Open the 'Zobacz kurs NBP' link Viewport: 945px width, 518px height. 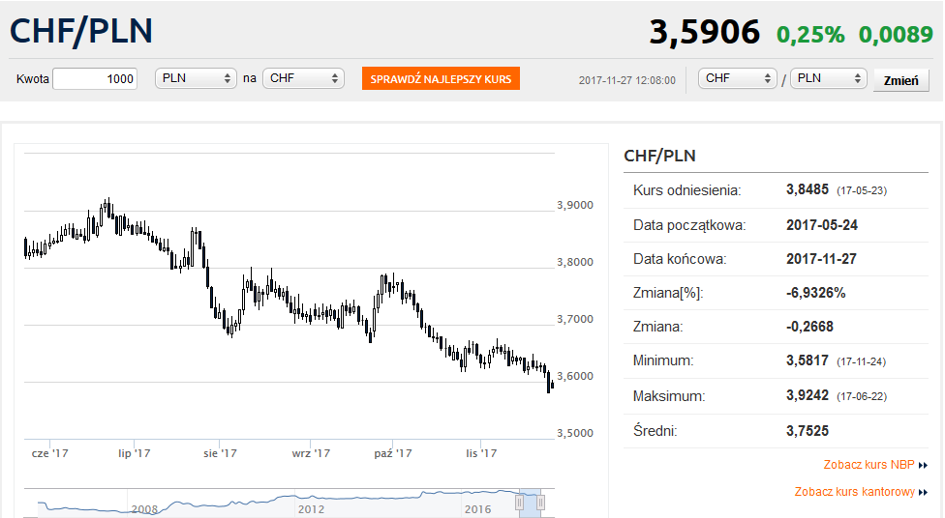pyautogui.click(x=868, y=464)
